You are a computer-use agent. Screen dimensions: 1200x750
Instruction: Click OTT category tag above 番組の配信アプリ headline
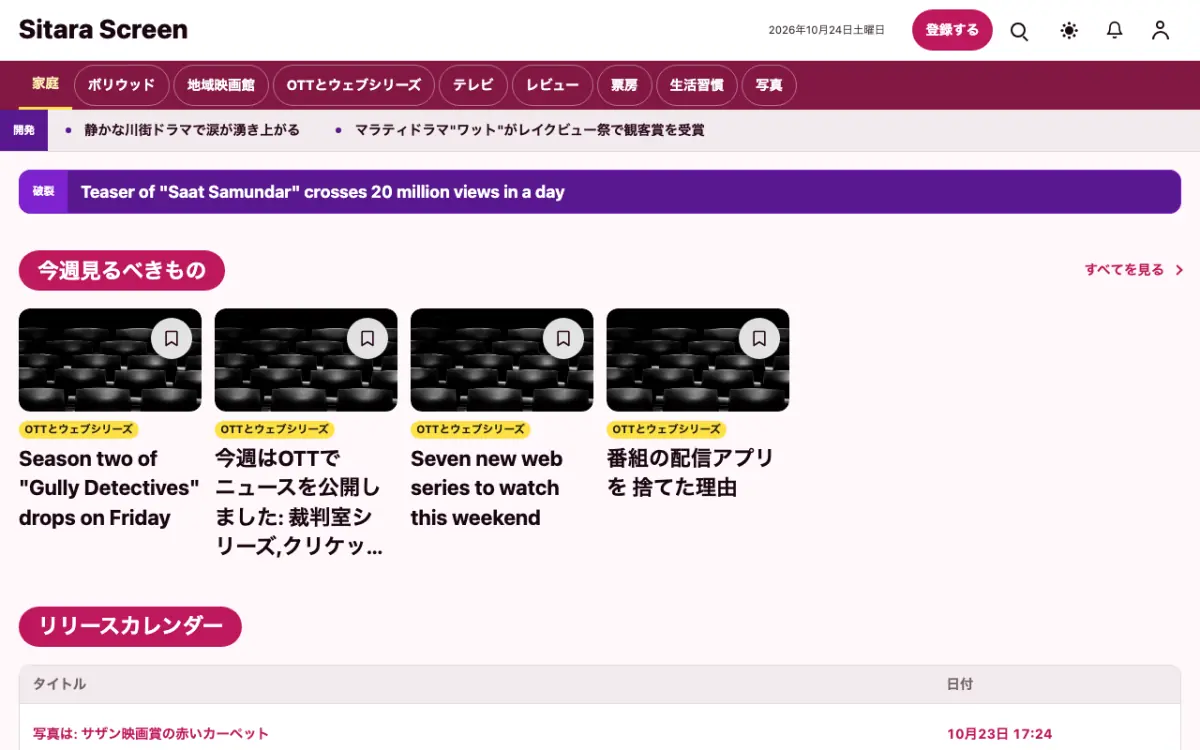coord(666,429)
